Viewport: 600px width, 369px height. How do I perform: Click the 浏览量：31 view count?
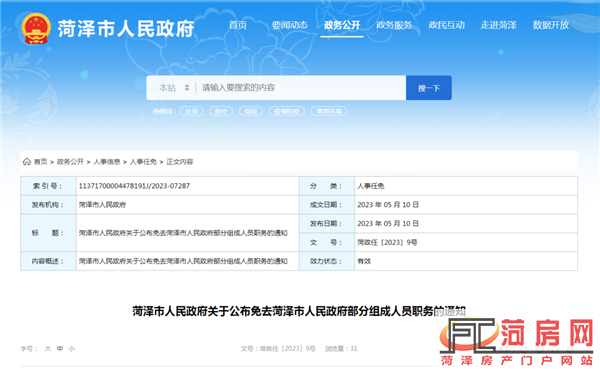pyautogui.click(x=341, y=349)
